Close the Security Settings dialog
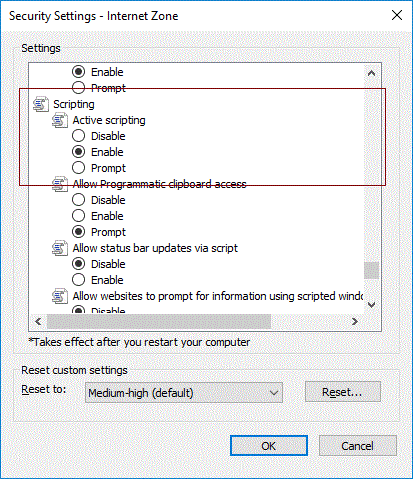 click(x=397, y=15)
